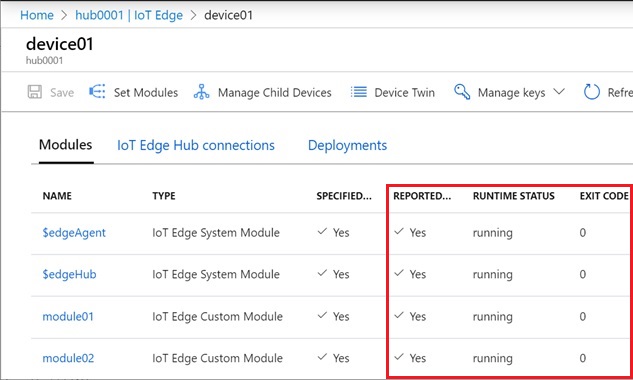Open the $edgeAgent module link

[74, 233]
